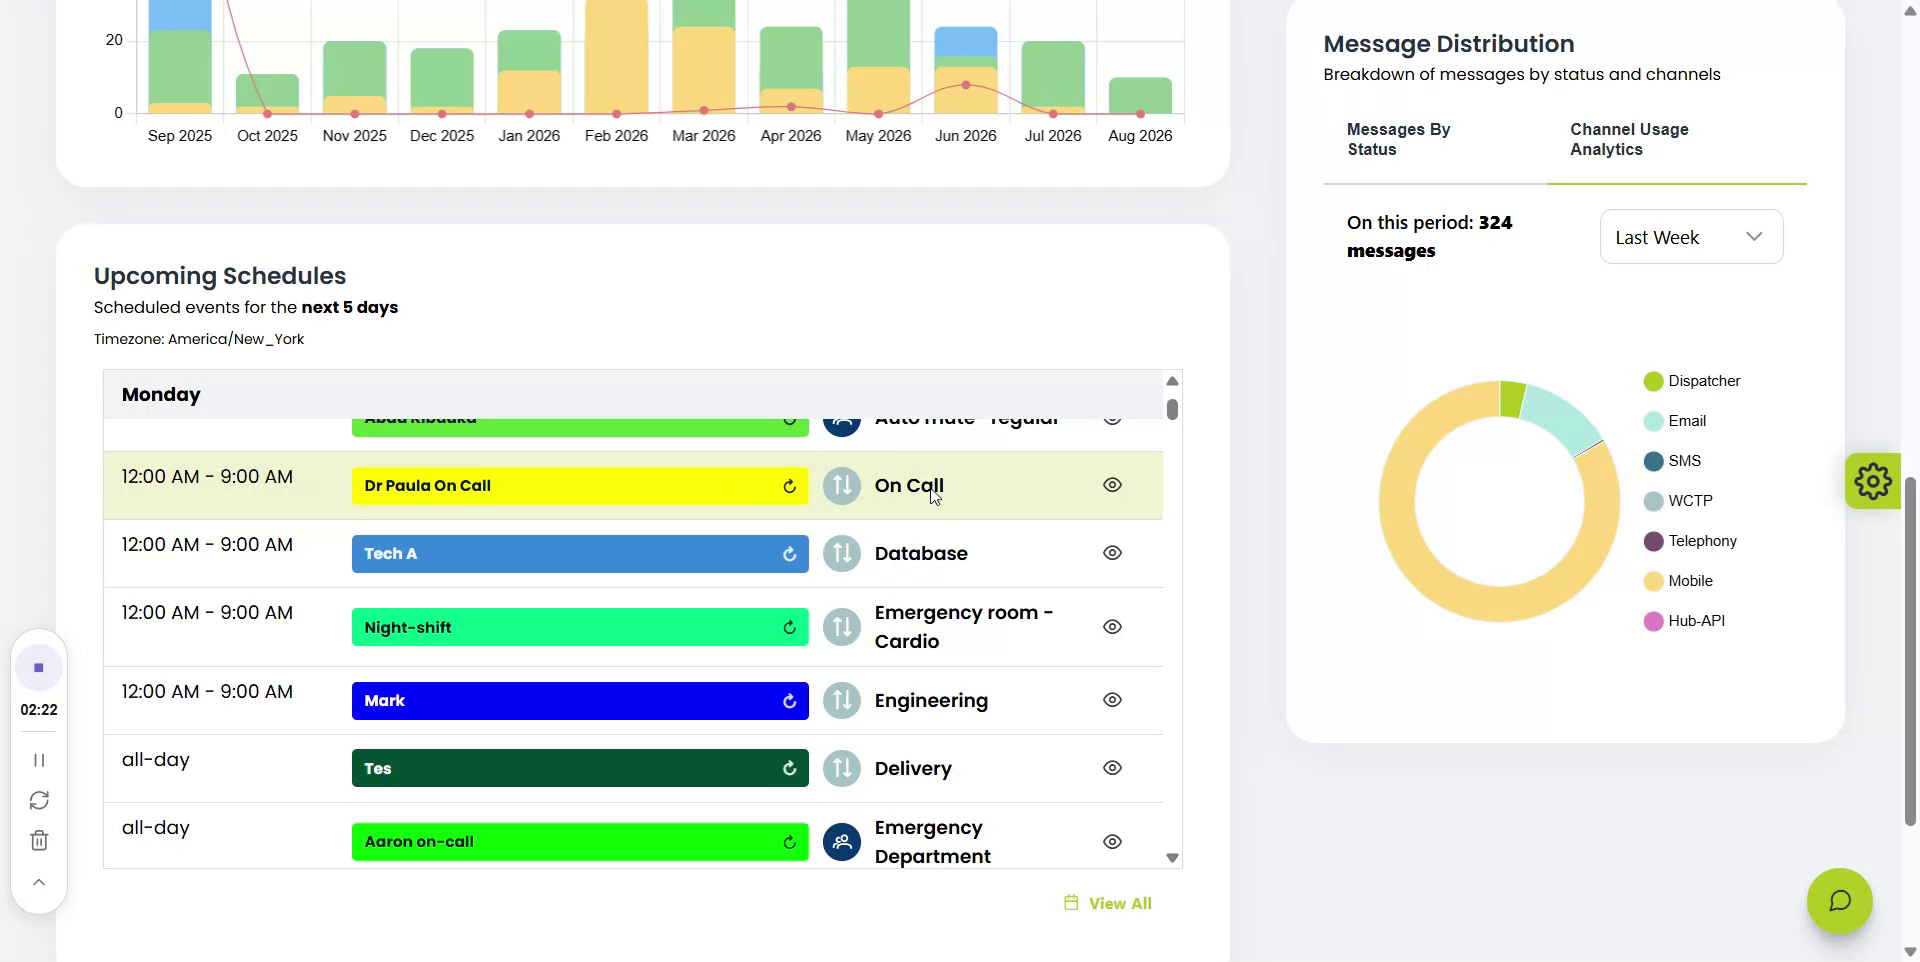Delete recording using trash icon
The height and width of the screenshot is (962, 1920).
point(39,840)
